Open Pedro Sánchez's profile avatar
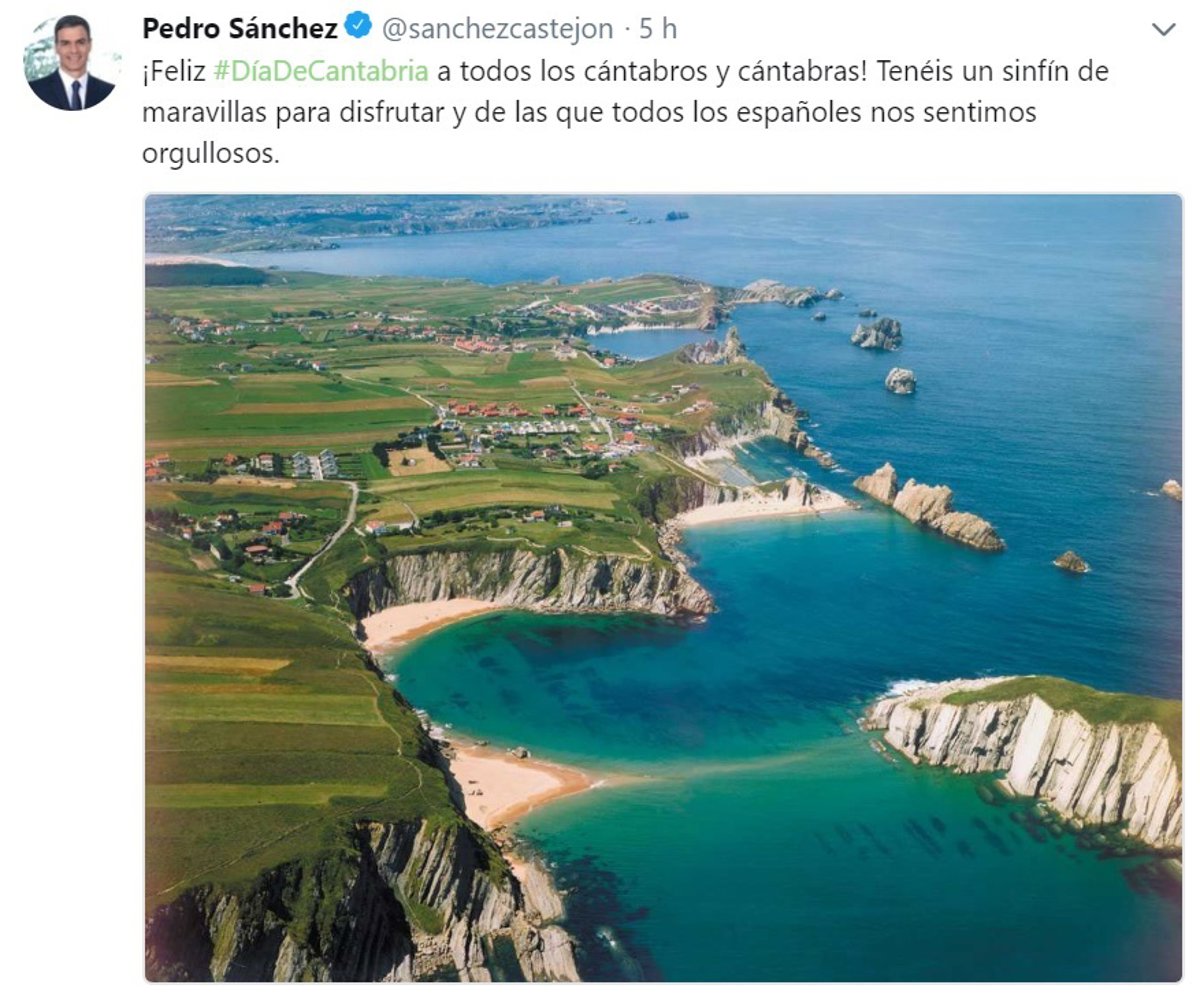The image size is (1200, 996). tap(71, 64)
